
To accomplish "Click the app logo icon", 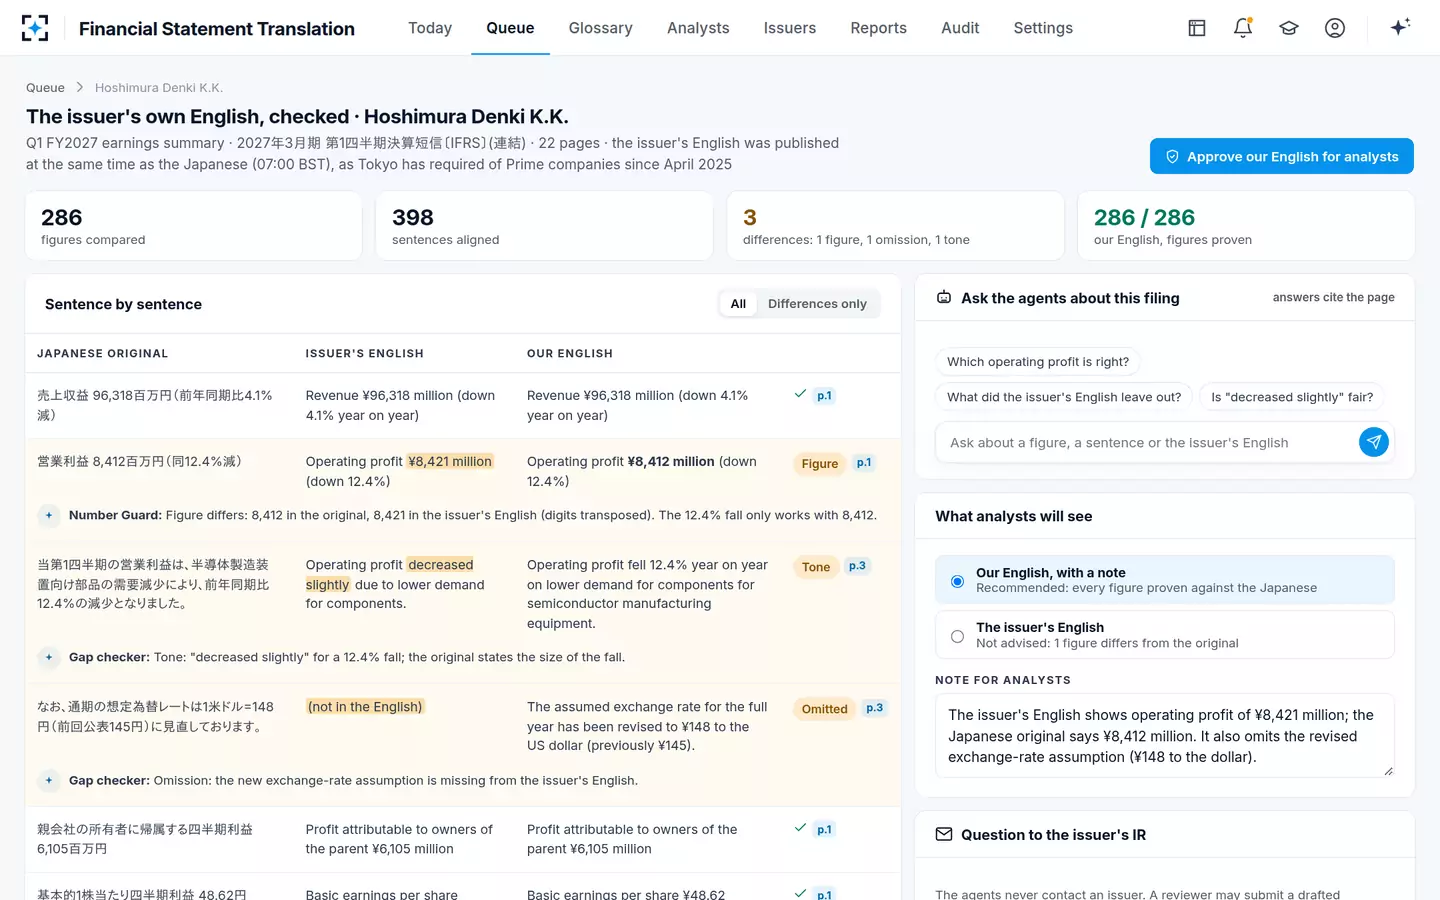I will [x=35, y=28].
